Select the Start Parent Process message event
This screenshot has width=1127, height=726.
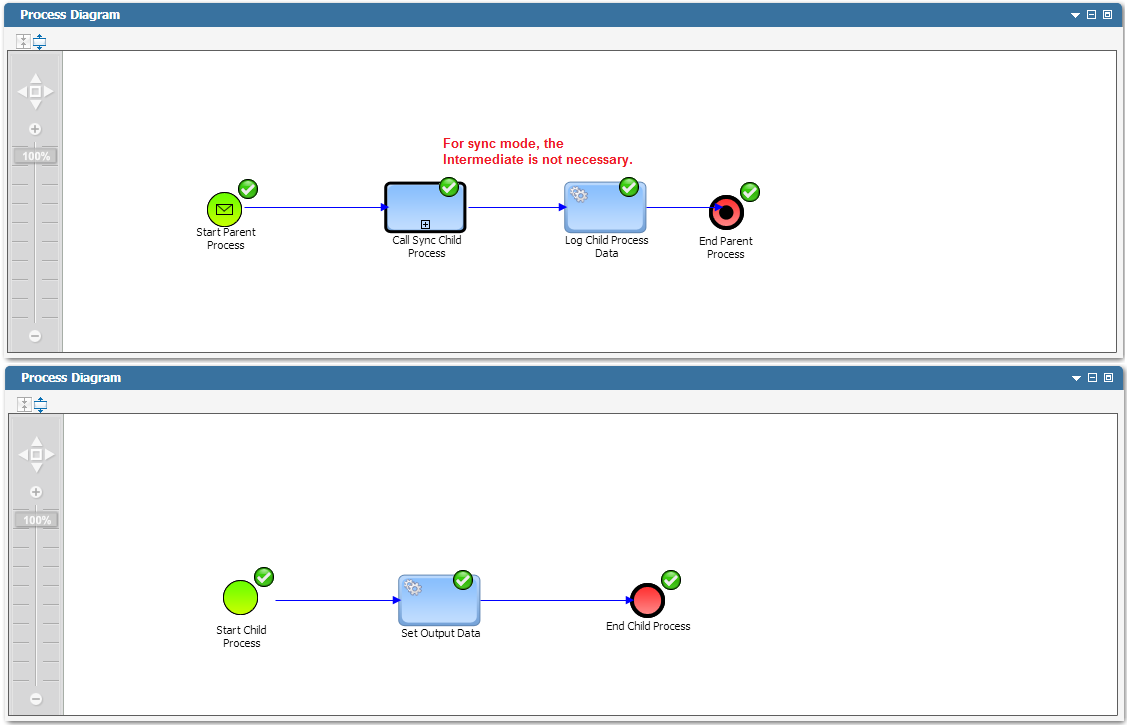tap(224, 210)
